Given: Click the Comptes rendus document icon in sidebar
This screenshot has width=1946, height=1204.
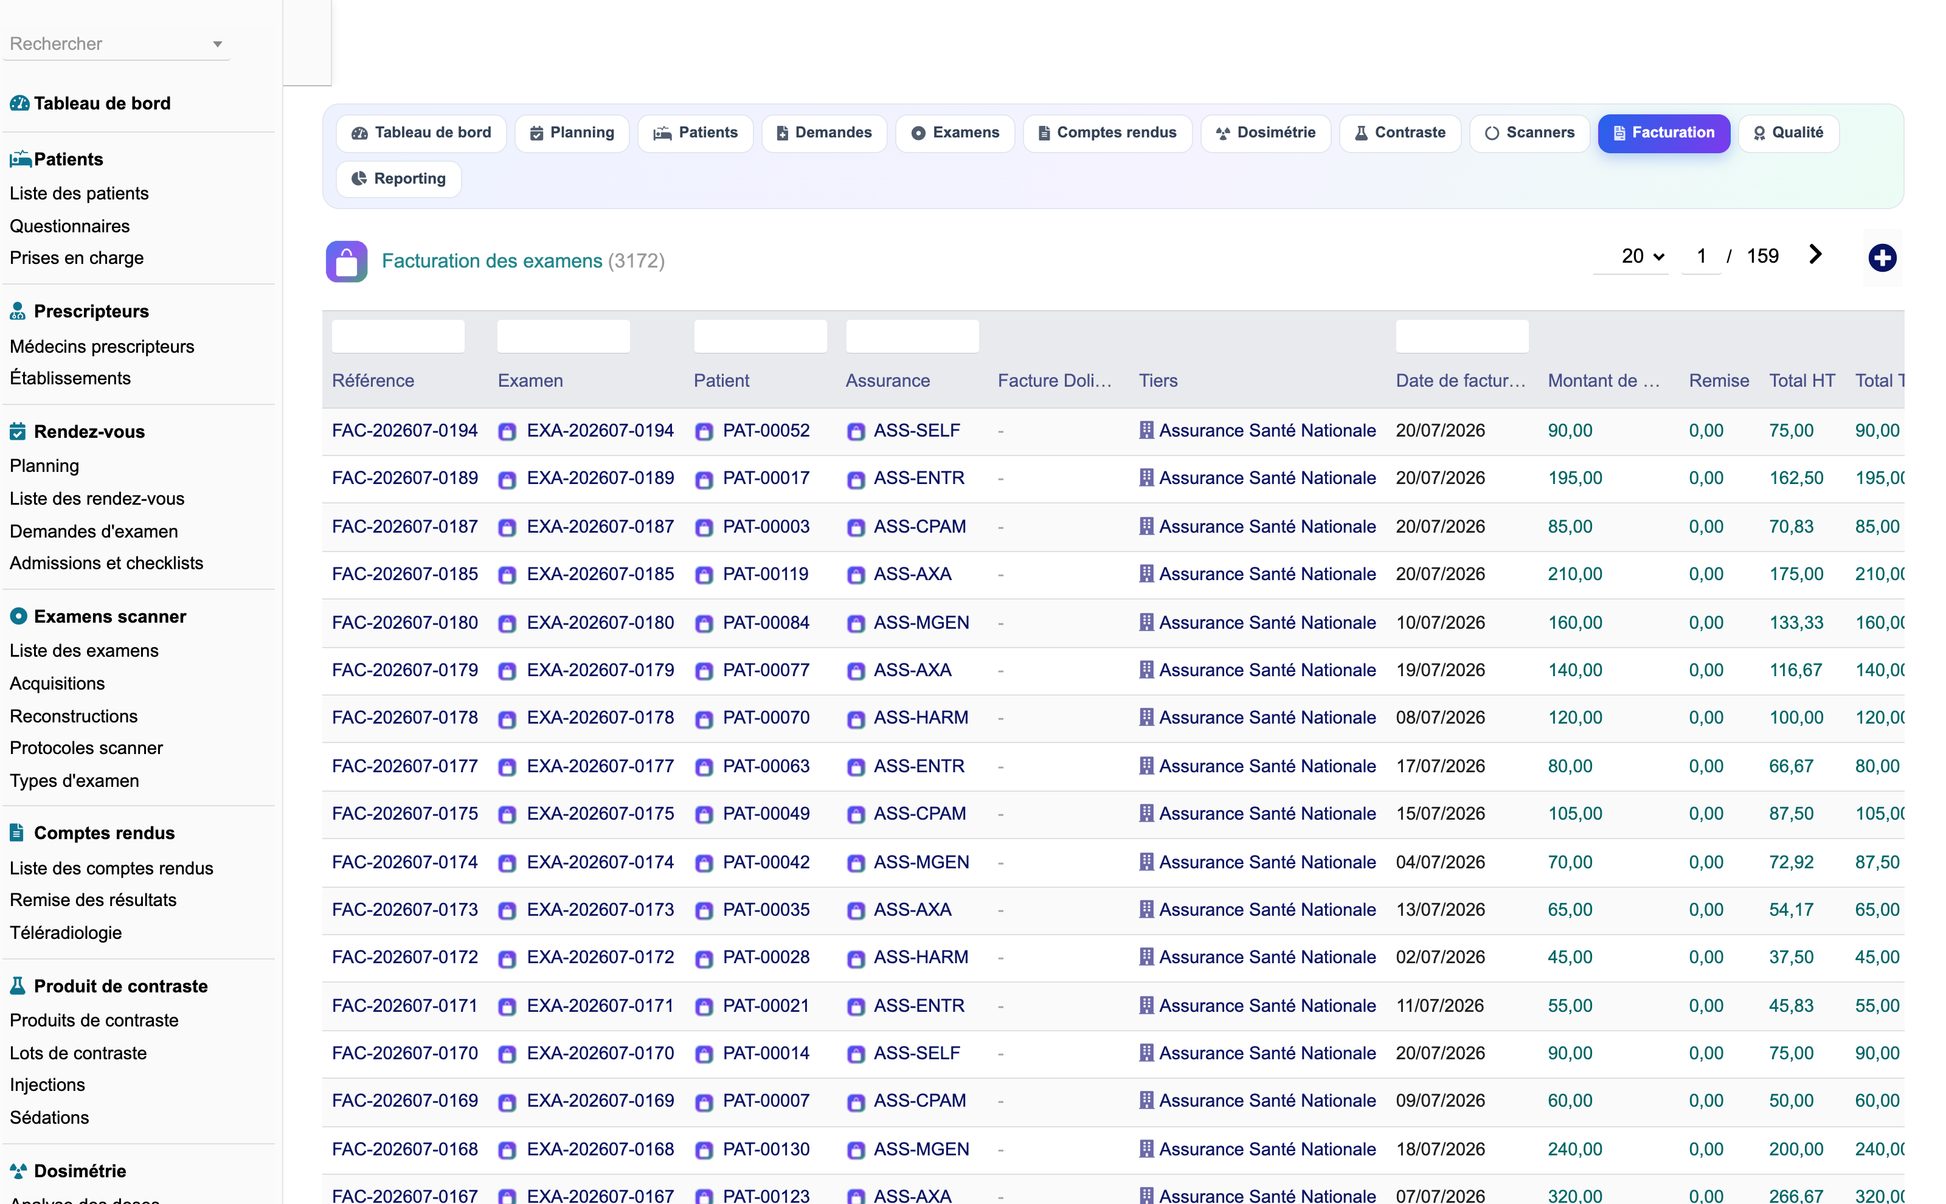Looking at the screenshot, I should click(17, 833).
